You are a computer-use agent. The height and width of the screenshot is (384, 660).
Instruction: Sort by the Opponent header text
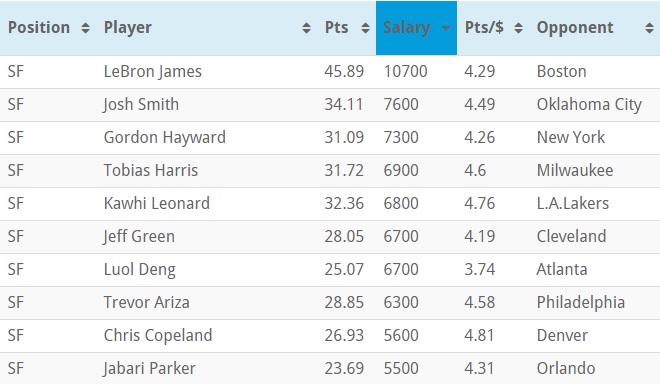[x=575, y=28]
